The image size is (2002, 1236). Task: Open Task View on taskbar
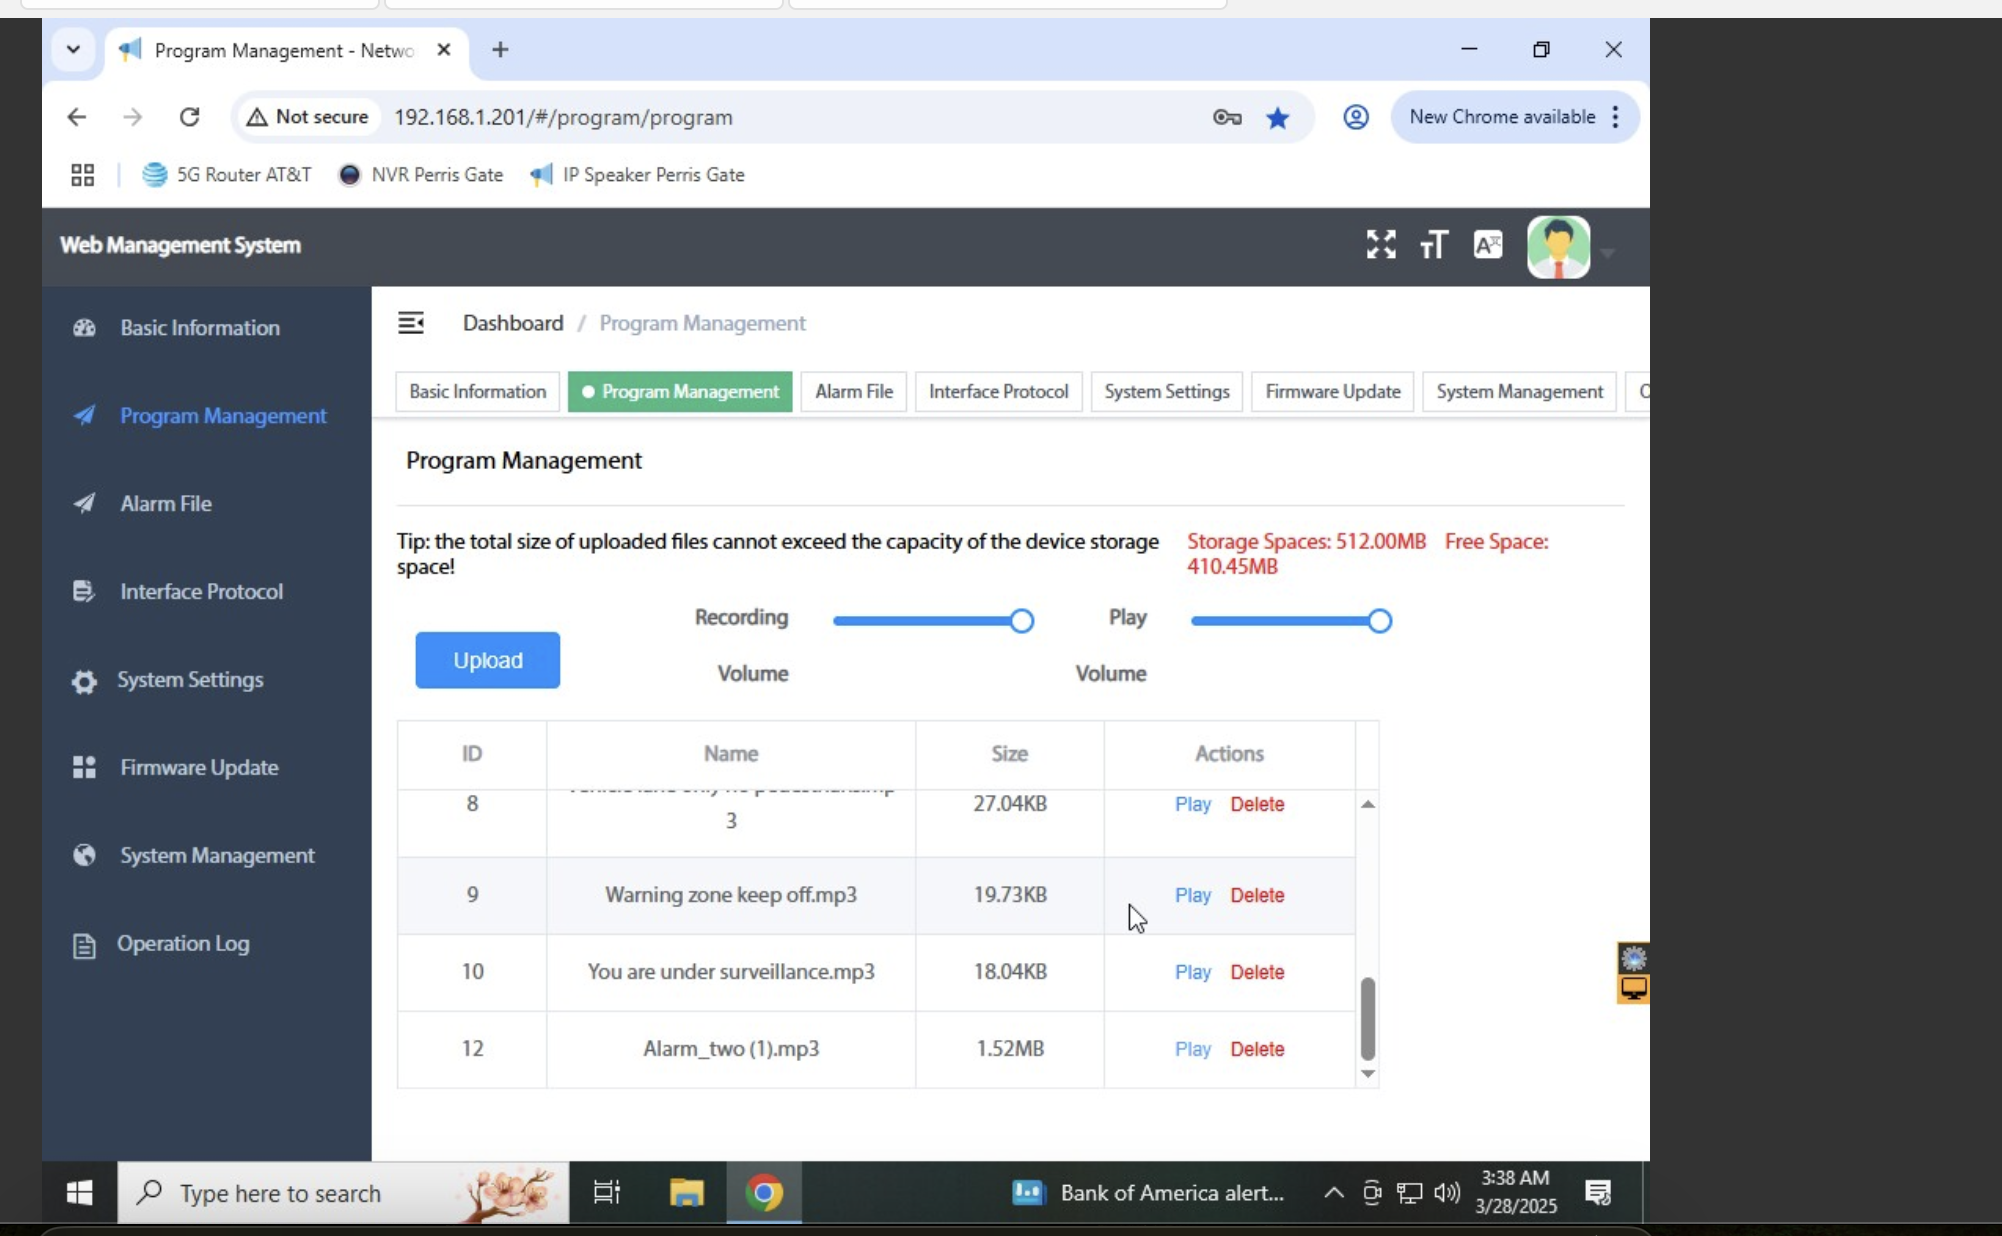tap(606, 1192)
